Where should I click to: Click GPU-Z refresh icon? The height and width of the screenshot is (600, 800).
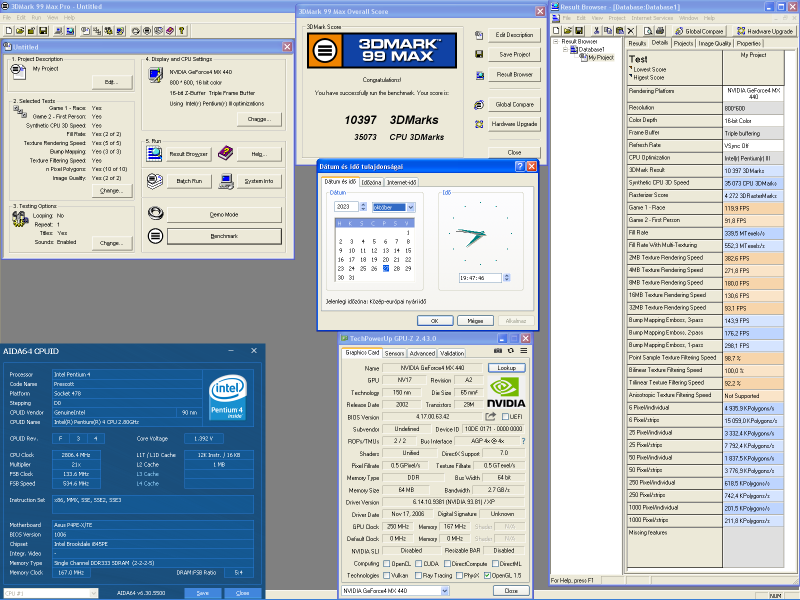(511, 351)
